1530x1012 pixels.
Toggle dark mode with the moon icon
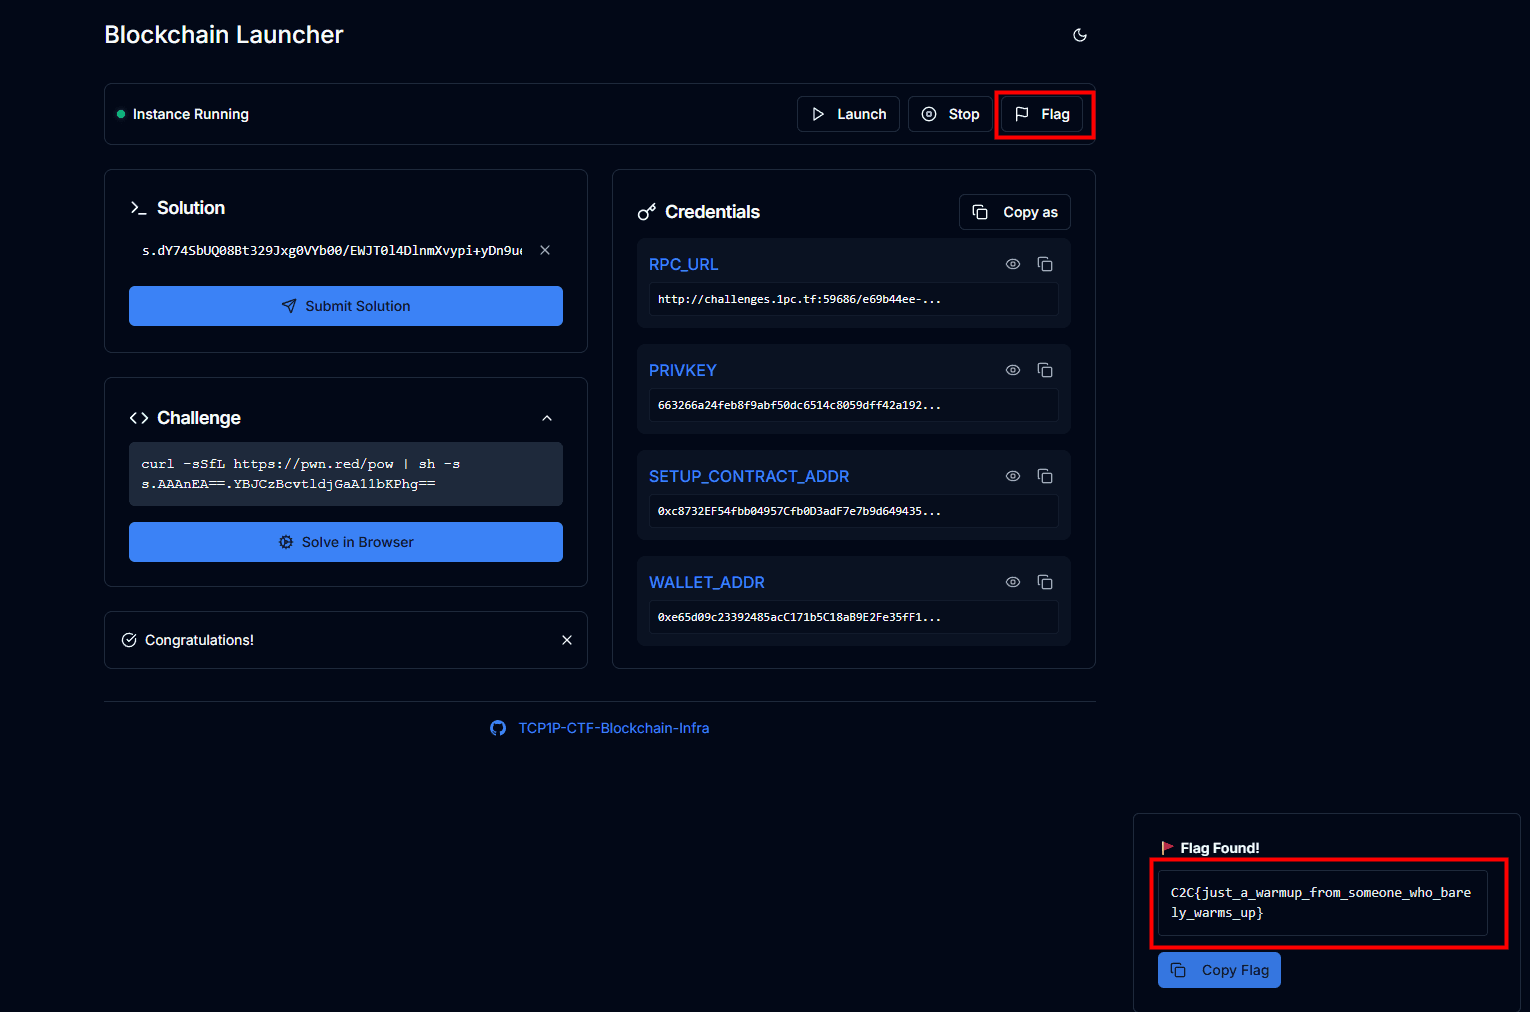click(1080, 35)
